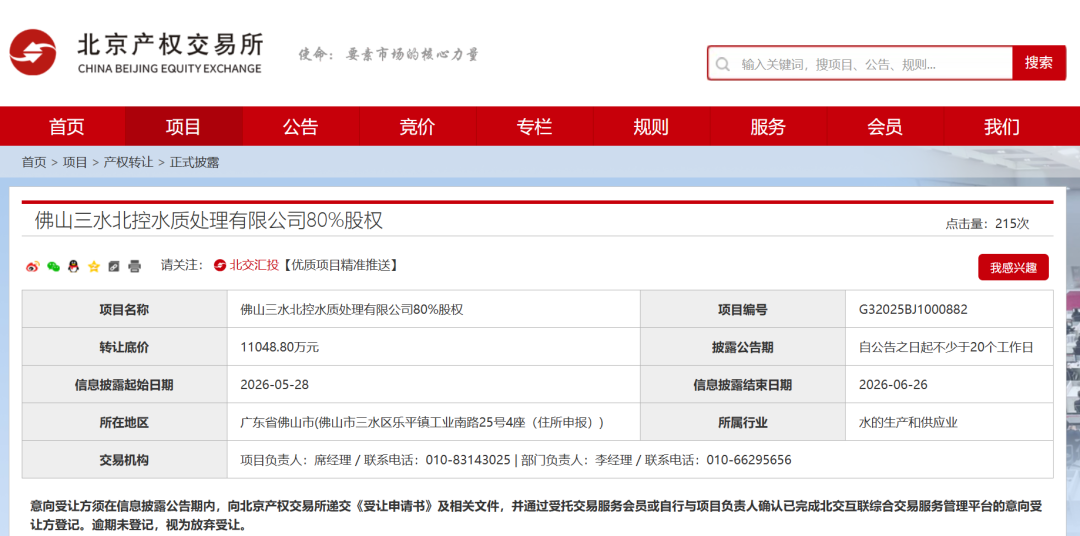
Task: Click the yellow star favorite icon
Action: 94,266
